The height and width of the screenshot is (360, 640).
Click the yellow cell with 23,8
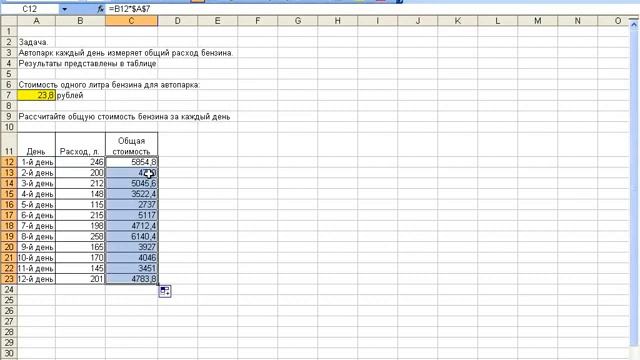click(36, 95)
